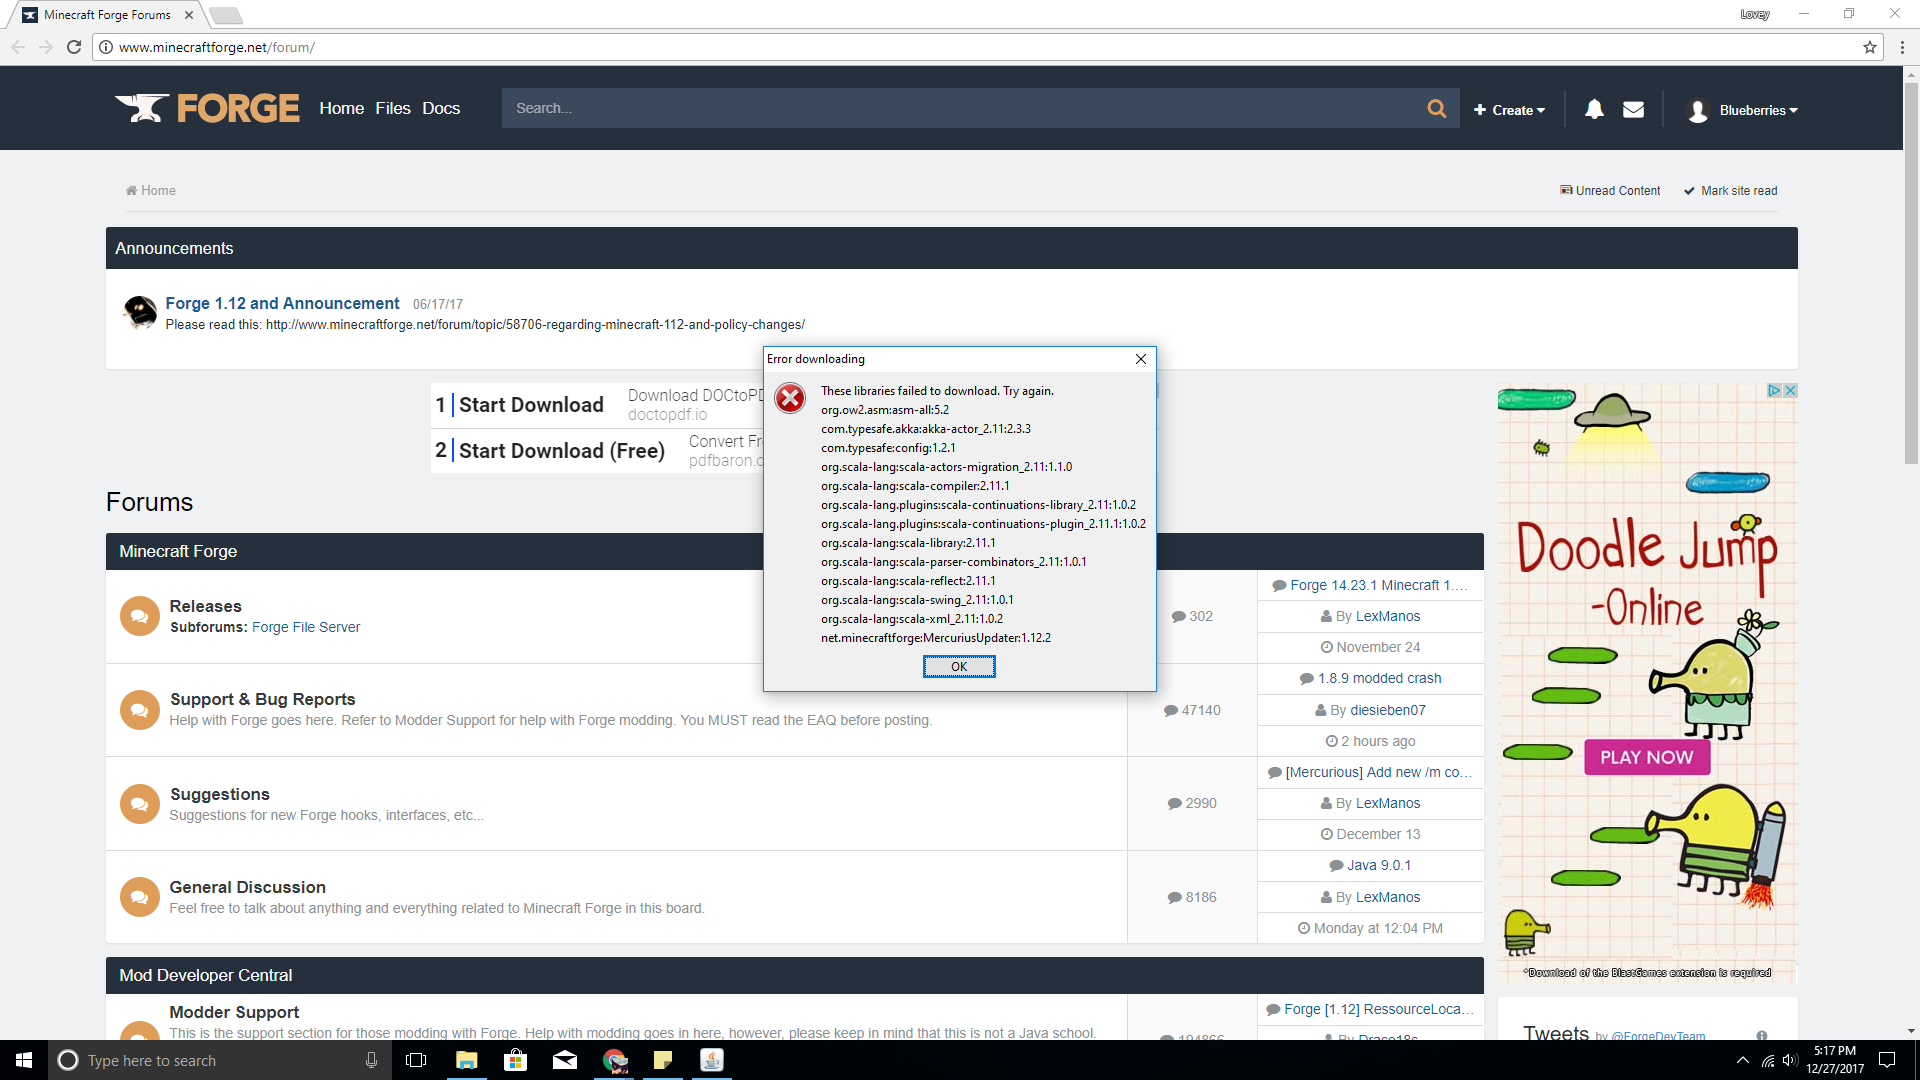This screenshot has height=1080, width=1920.
Task: Click General Discussion bubble icon
Action: point(139,897)
